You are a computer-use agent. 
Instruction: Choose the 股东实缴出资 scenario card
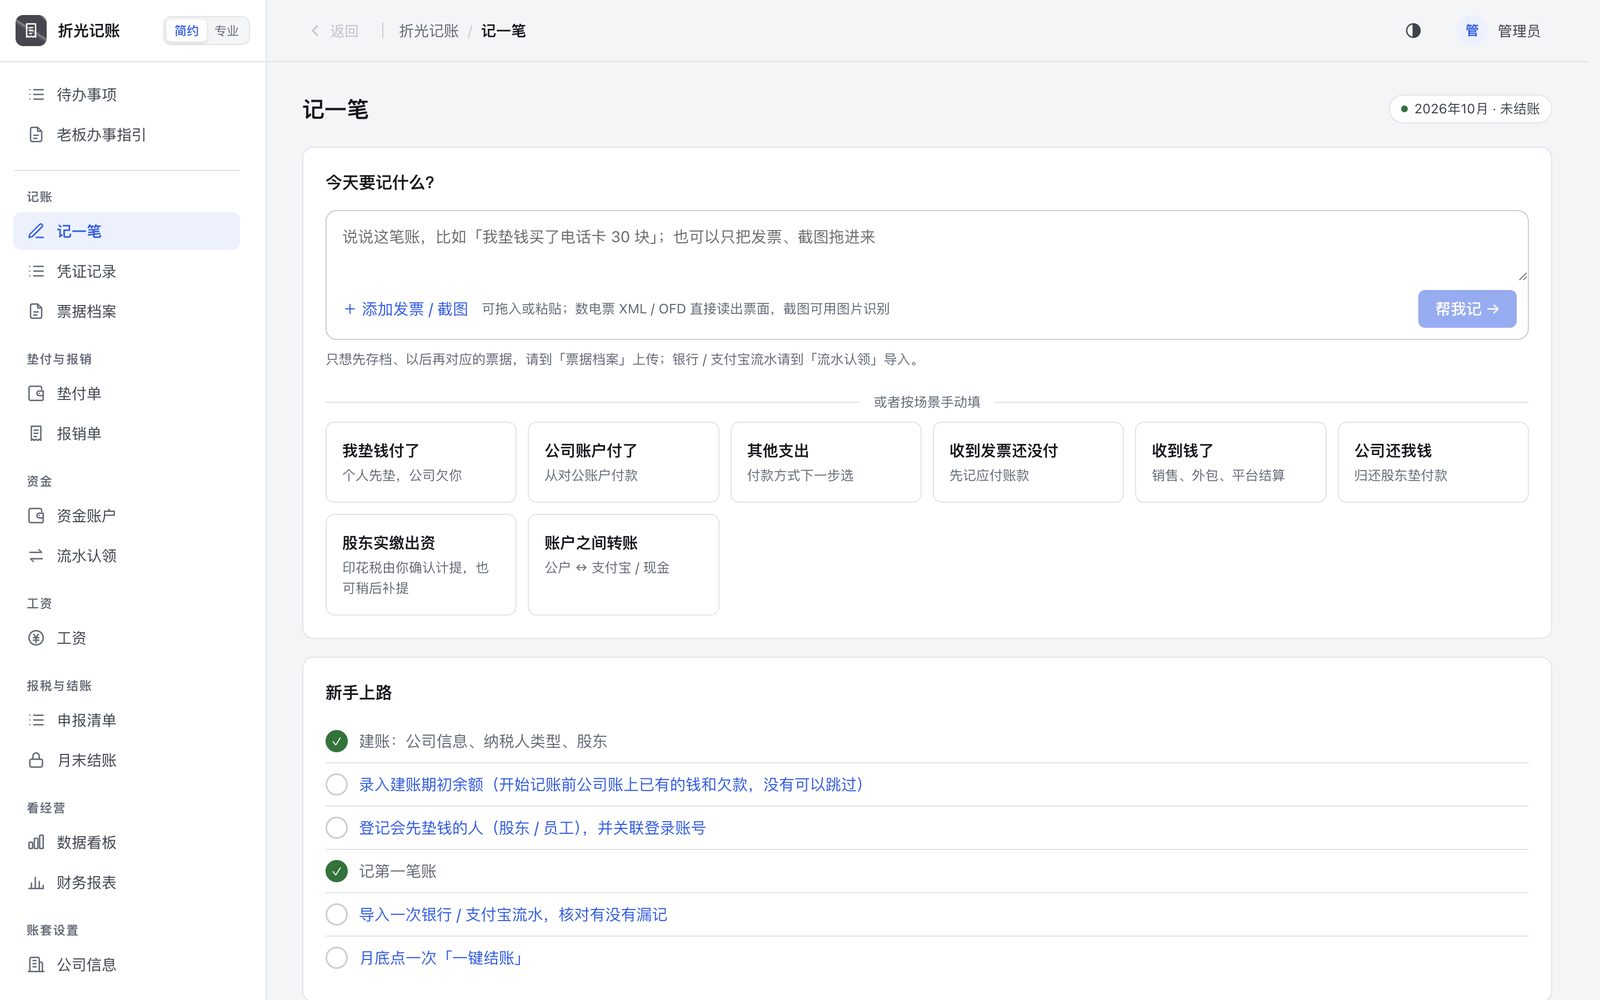pyautogui.click(x=421, y=564)
